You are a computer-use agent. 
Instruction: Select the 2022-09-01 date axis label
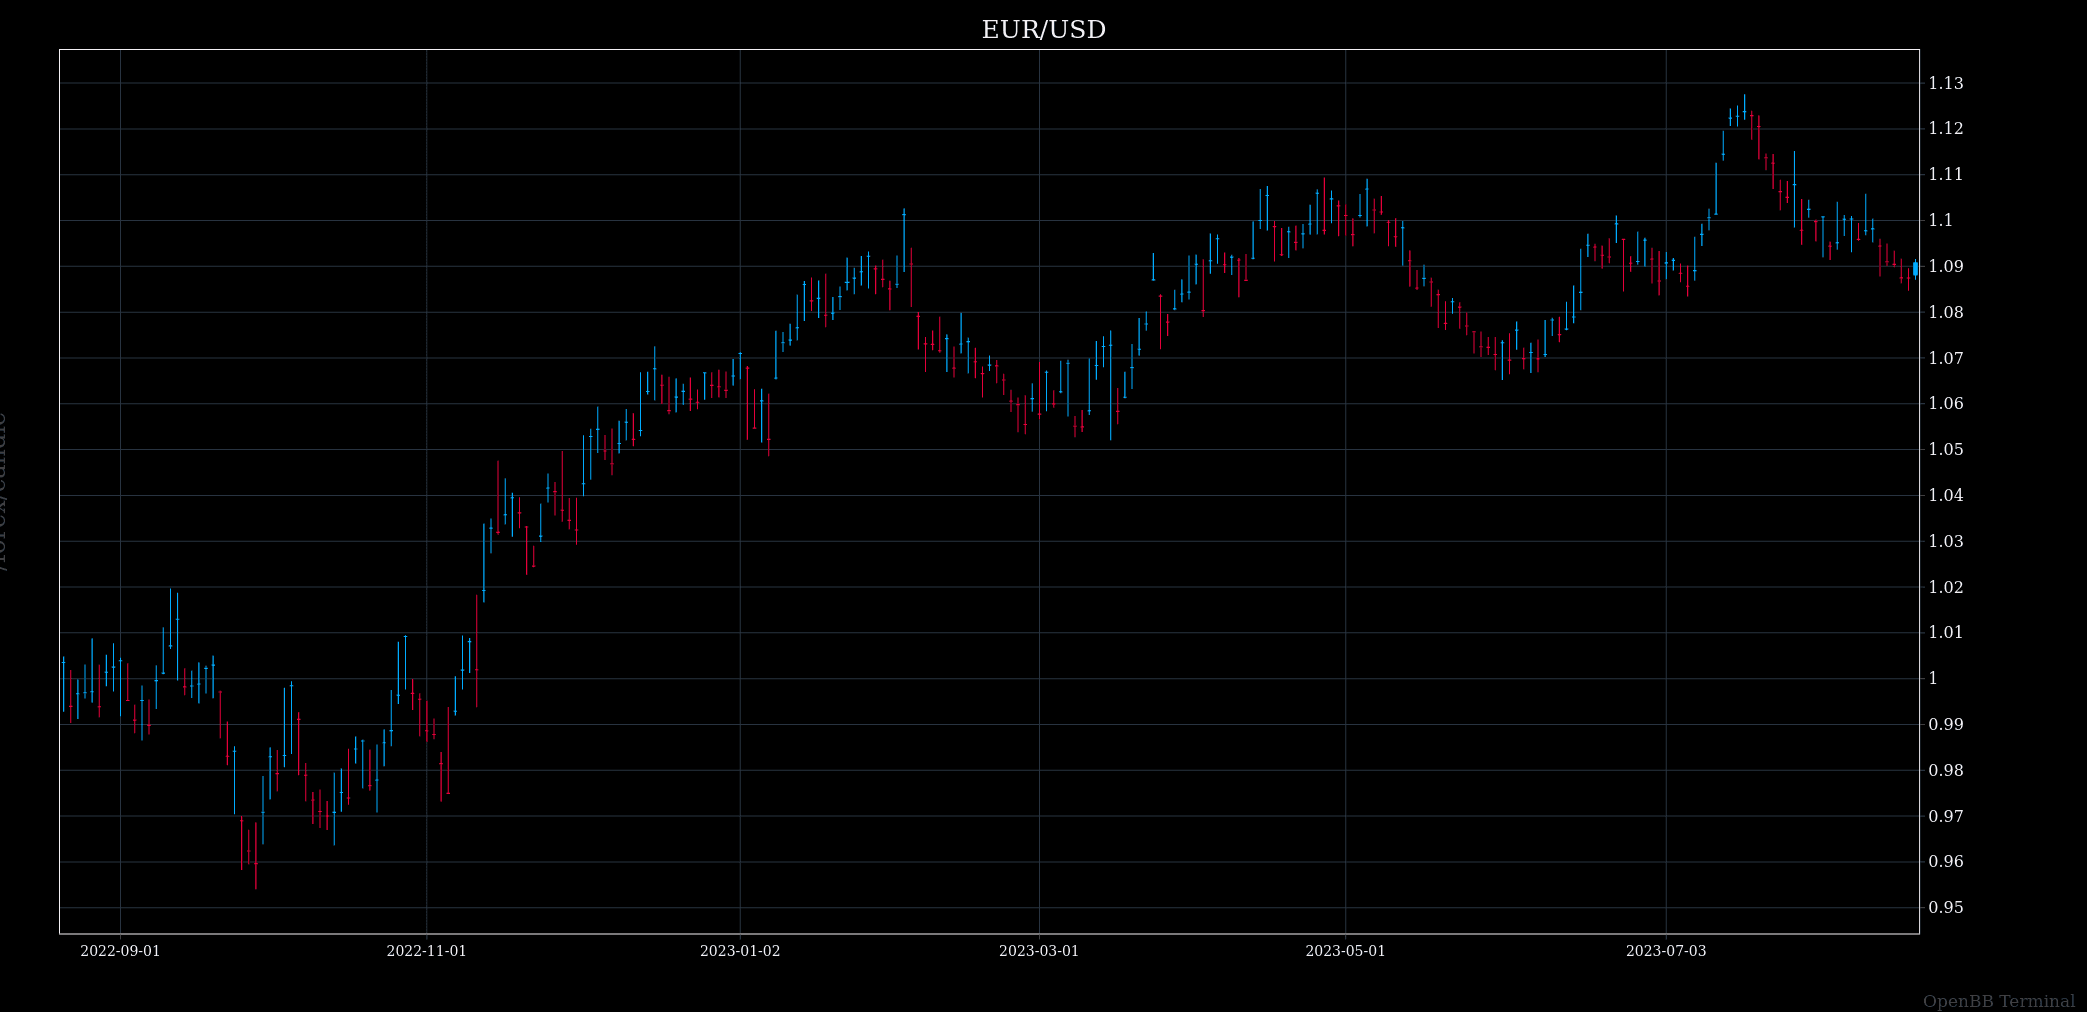click(x=120, y=951)
